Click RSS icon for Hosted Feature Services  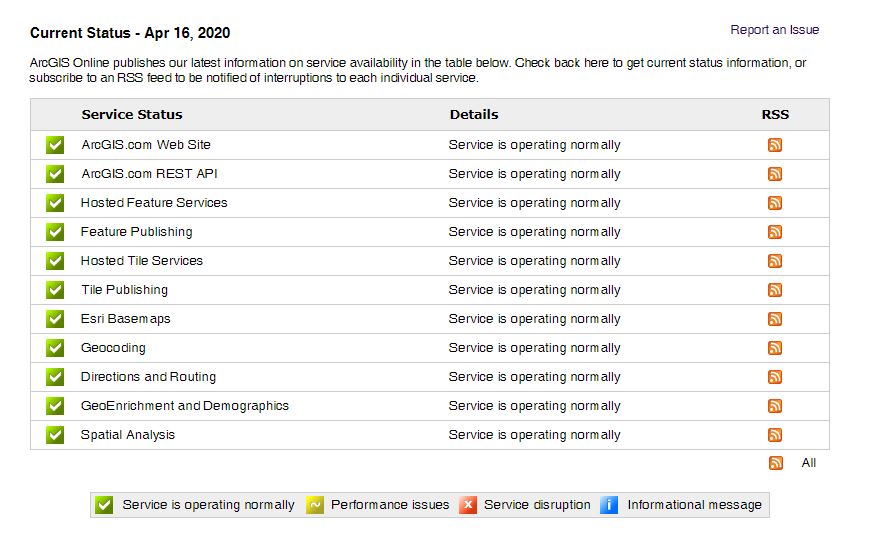click(775, 203)
